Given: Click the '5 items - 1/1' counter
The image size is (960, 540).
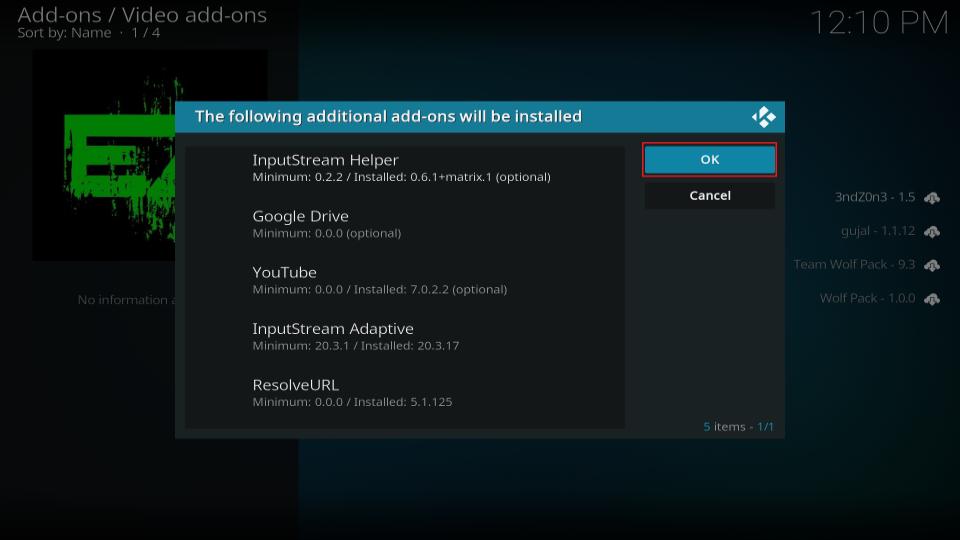Looking at the screenshot, I should 738,426.
